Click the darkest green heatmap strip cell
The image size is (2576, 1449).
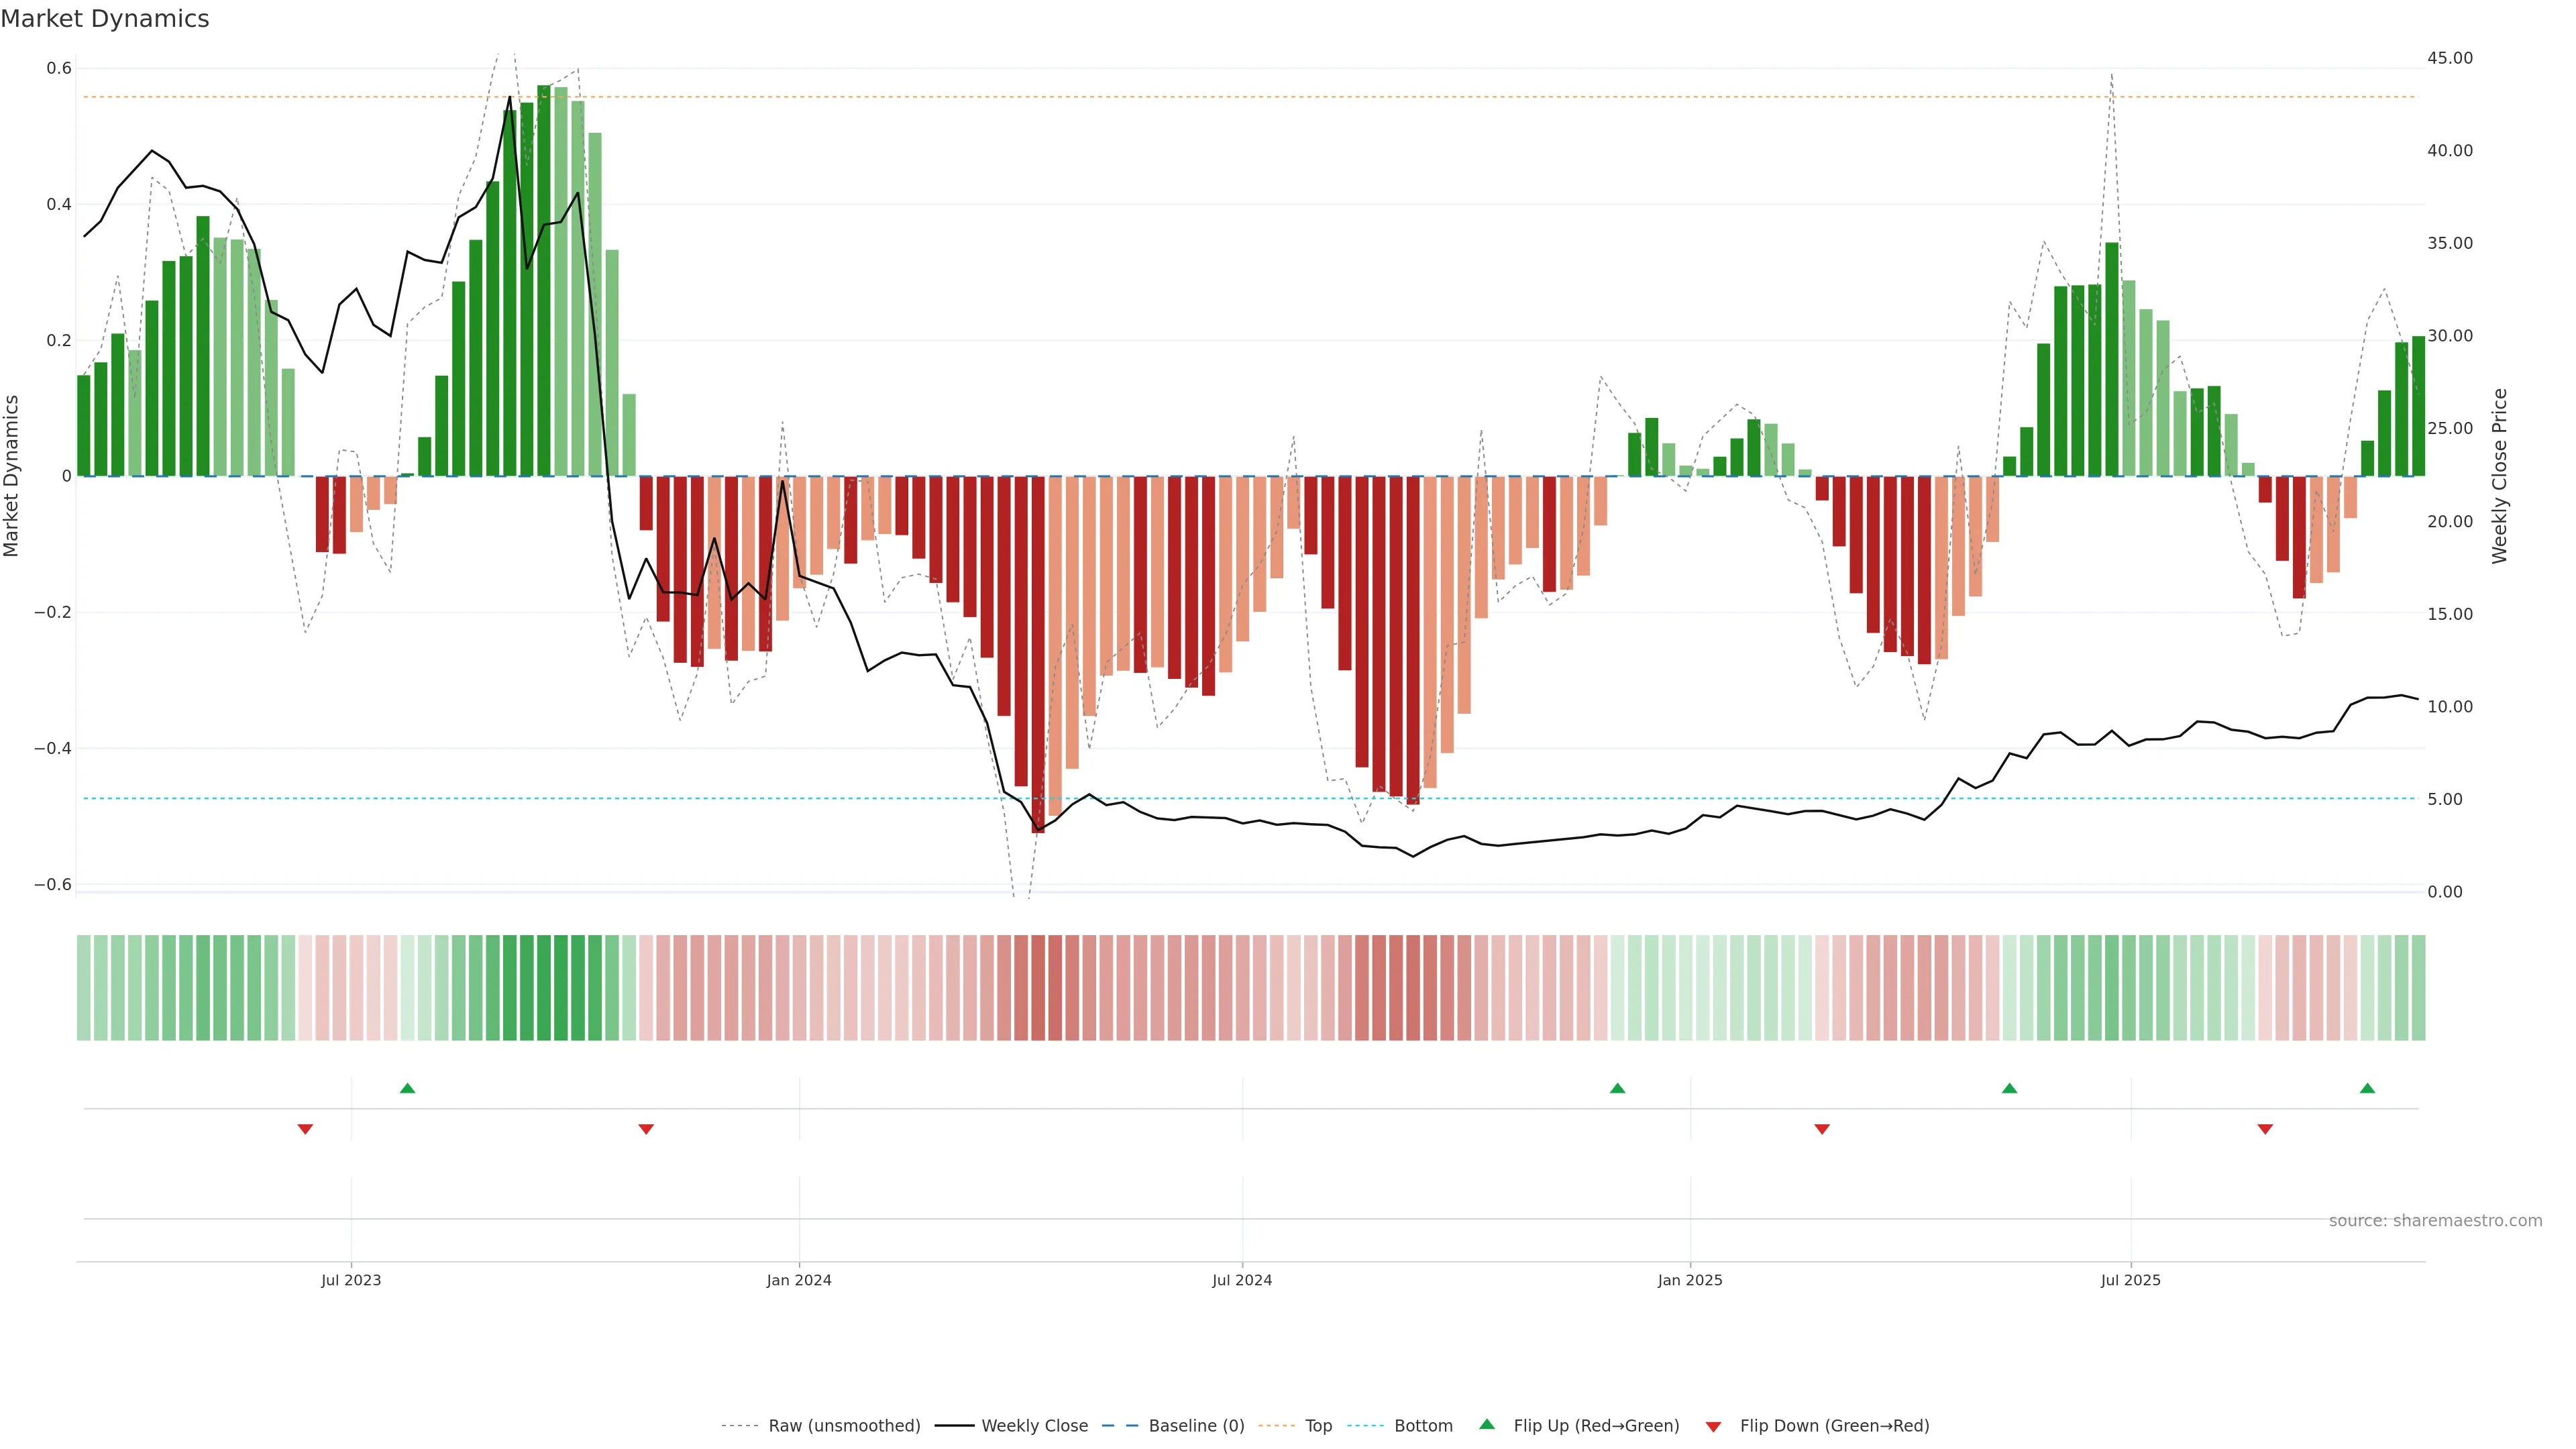[543, 987]
